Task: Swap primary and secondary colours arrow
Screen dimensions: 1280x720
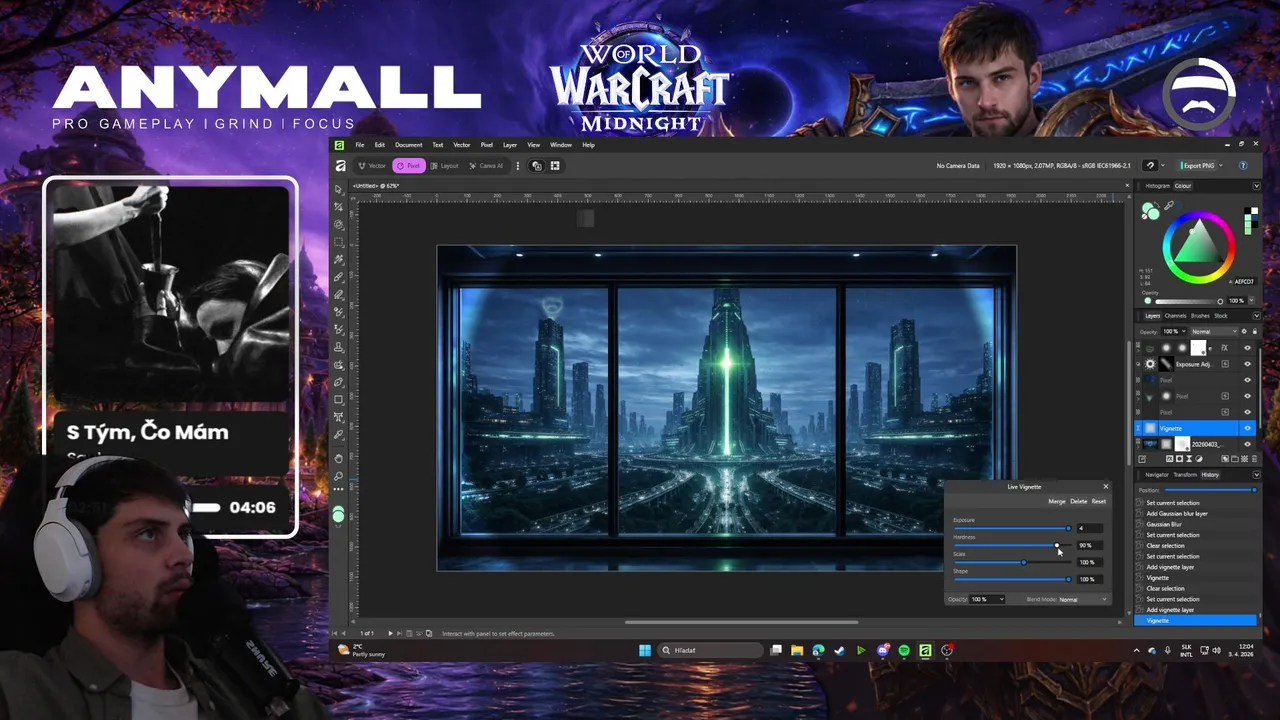Action: (1157, 204)
